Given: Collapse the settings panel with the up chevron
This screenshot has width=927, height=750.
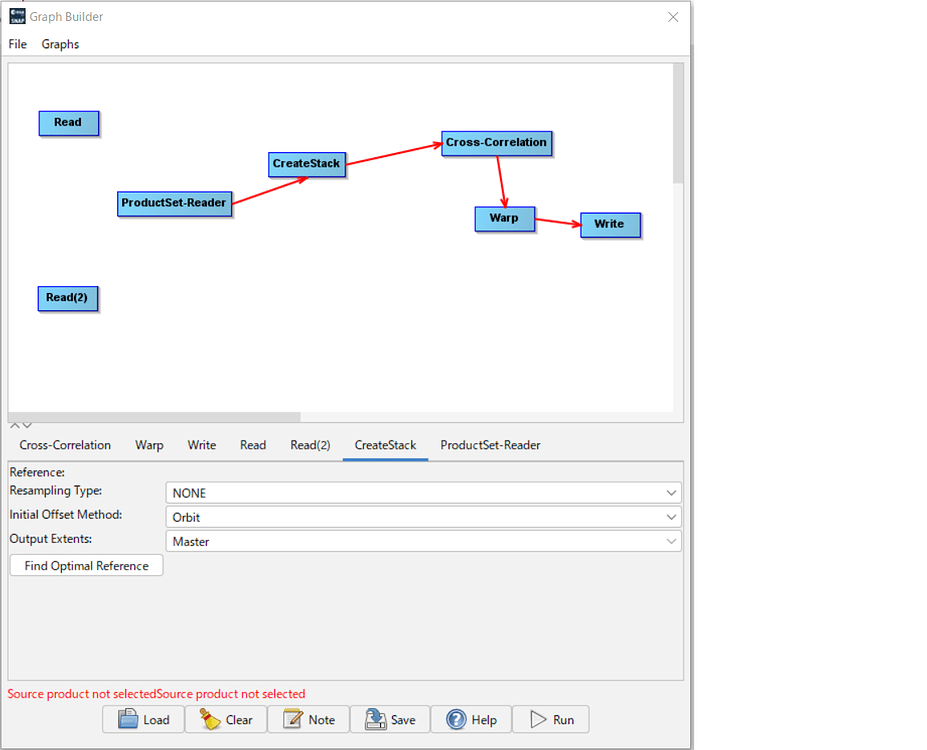Looking at the screenshot, I should pos(14,424).
